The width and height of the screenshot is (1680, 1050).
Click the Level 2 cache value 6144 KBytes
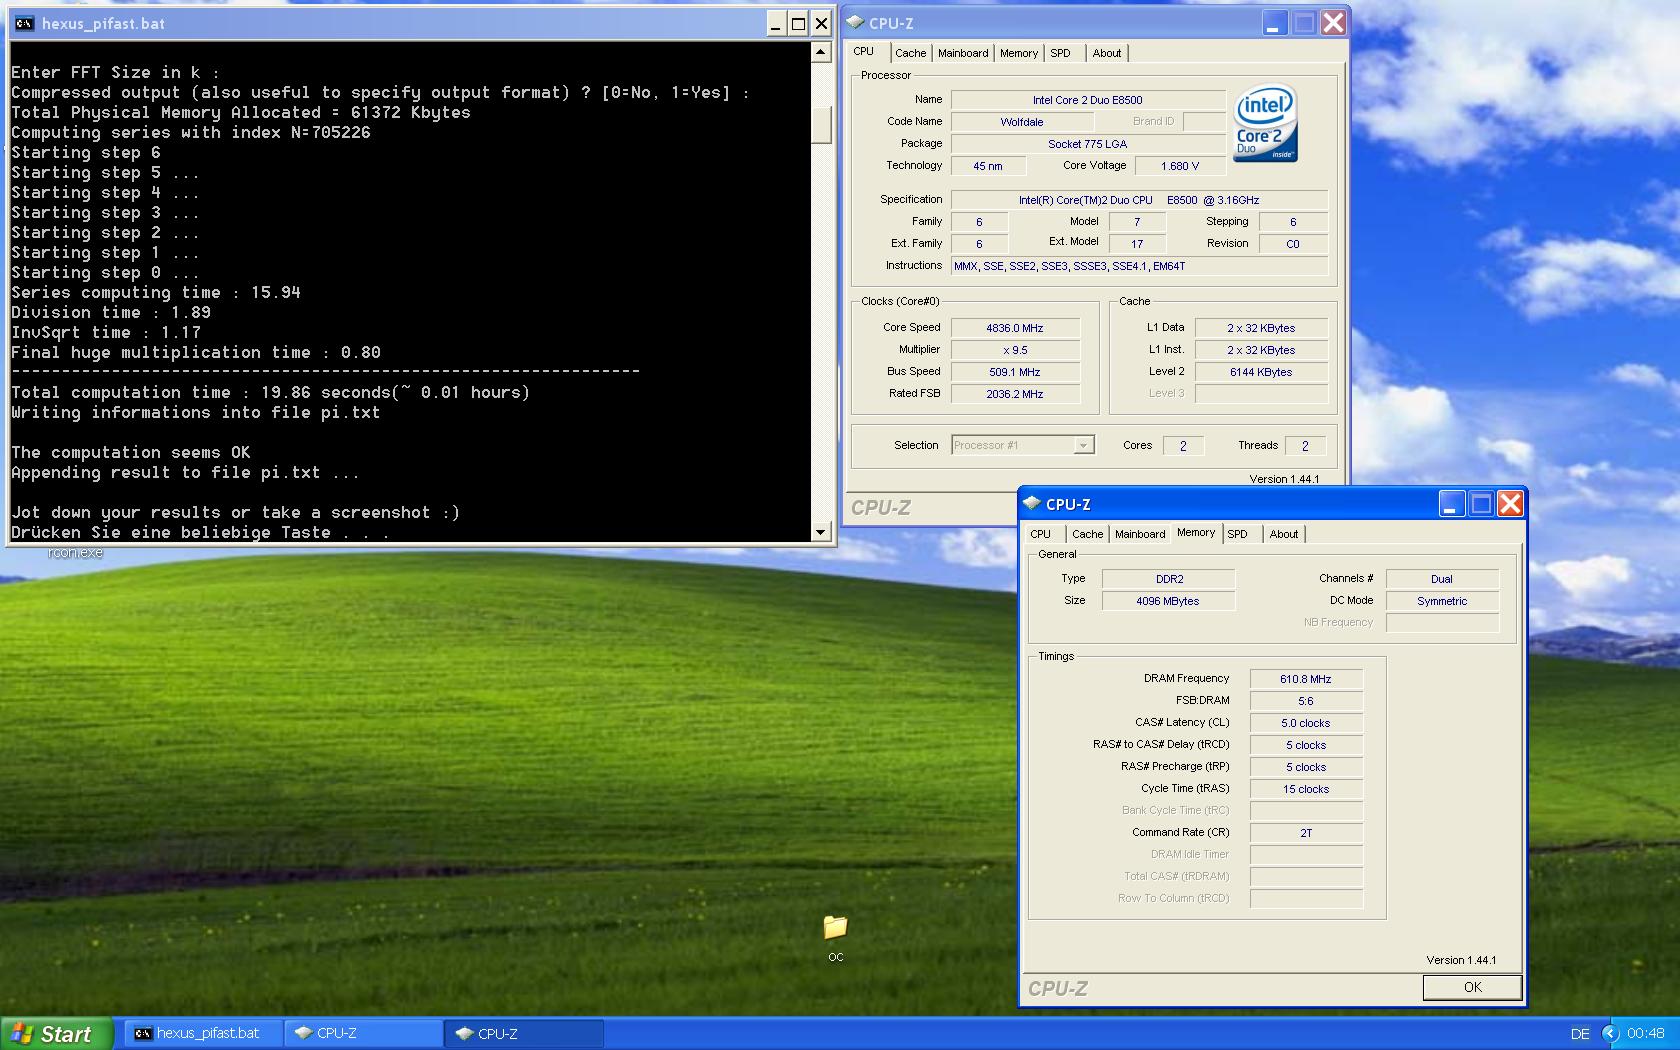pyautogui.click(x=1260, y=372)
